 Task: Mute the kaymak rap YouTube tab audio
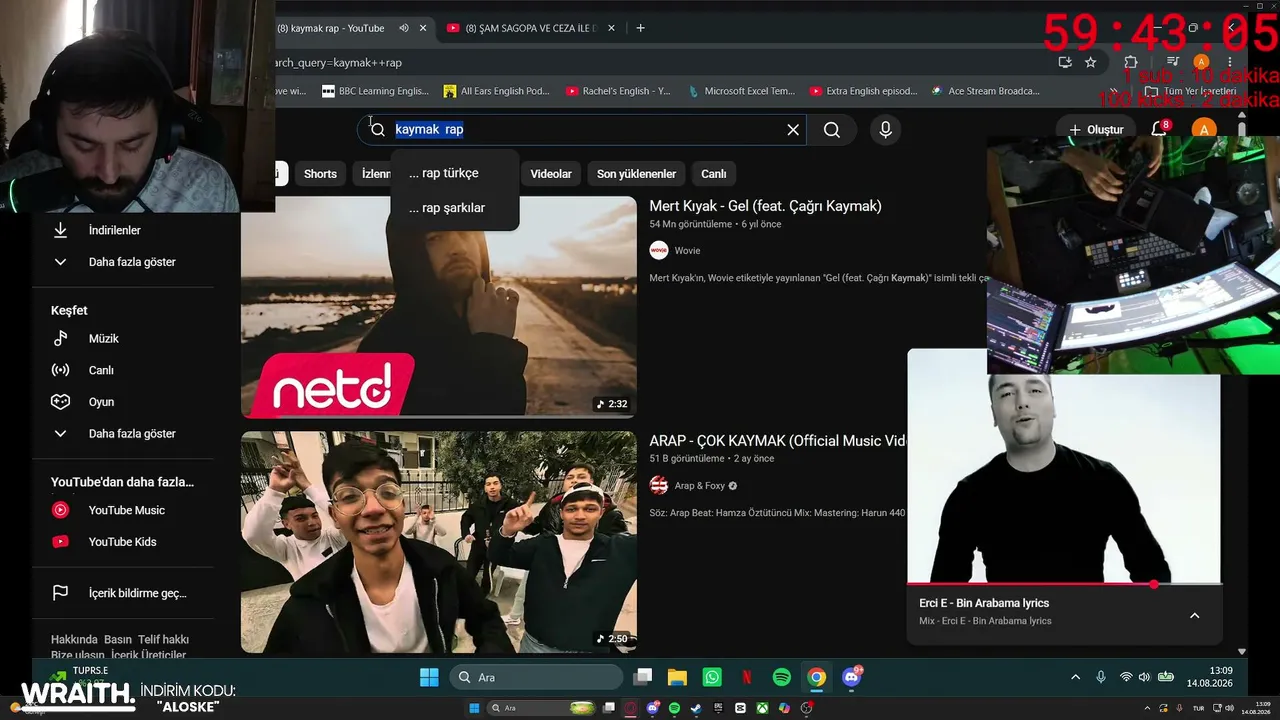pos(402,28)
